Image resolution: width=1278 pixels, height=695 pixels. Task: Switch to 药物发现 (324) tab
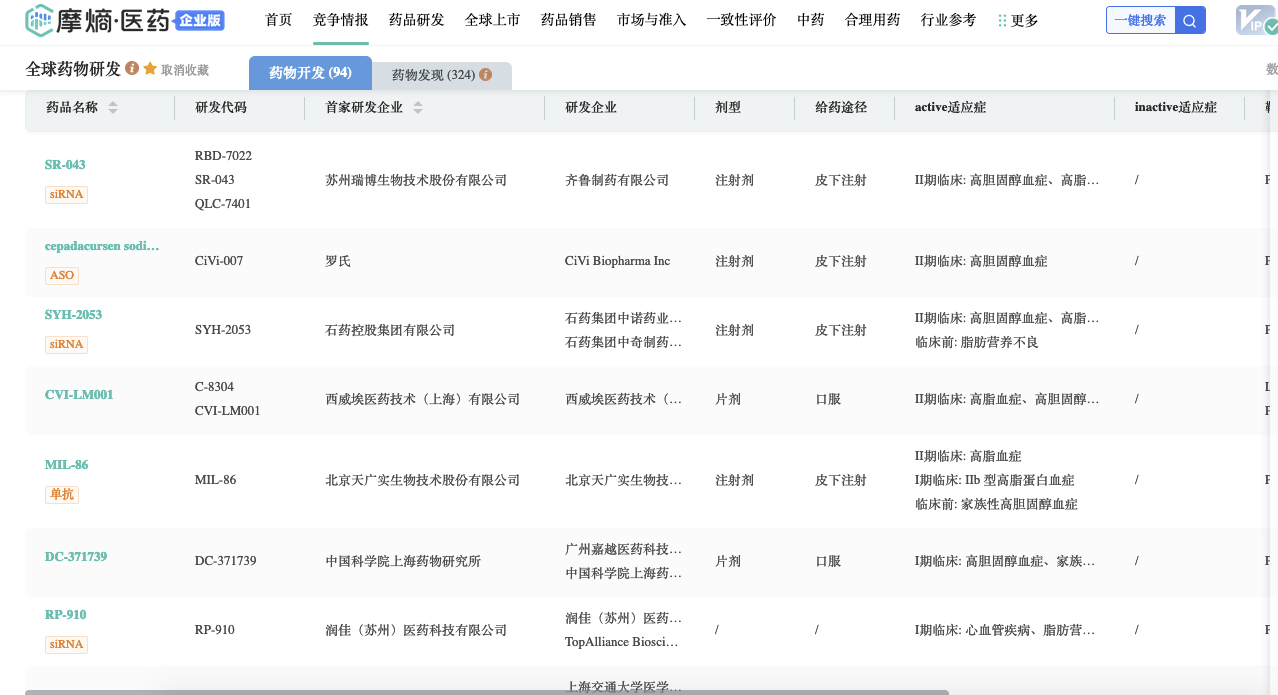coord(442,75)
